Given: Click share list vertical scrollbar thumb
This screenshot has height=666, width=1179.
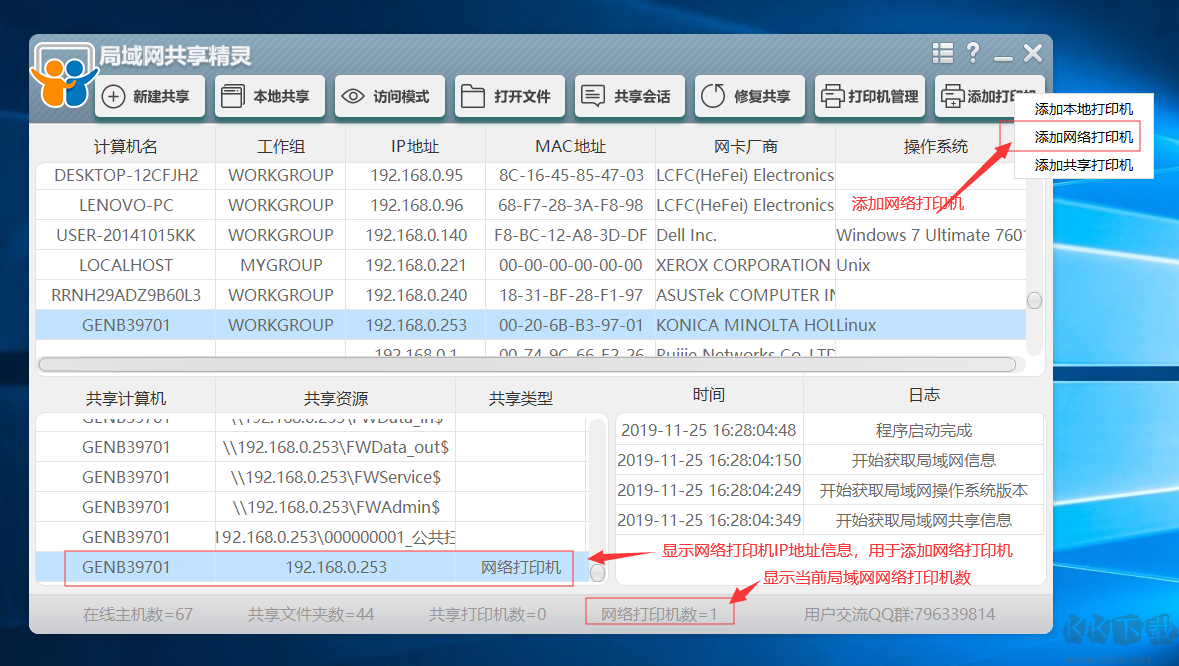Looking at the screenshot, I should click(x=598, y=573).
